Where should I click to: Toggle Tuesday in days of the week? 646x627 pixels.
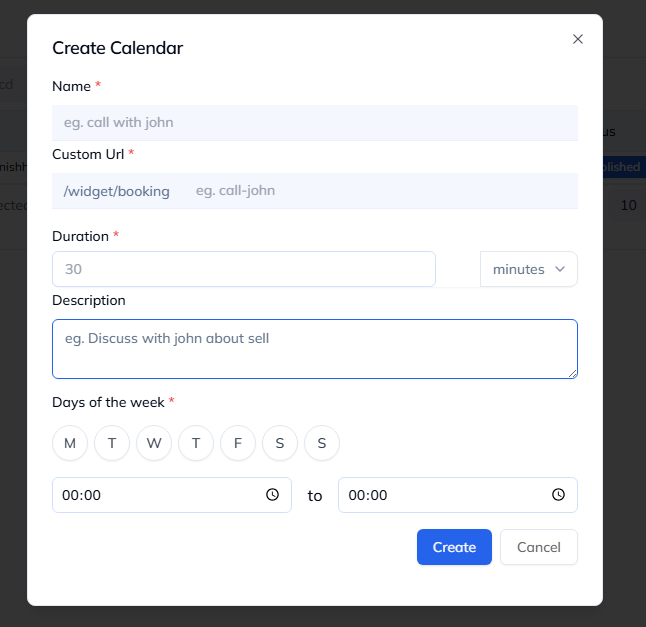click(x=112, y=443)
